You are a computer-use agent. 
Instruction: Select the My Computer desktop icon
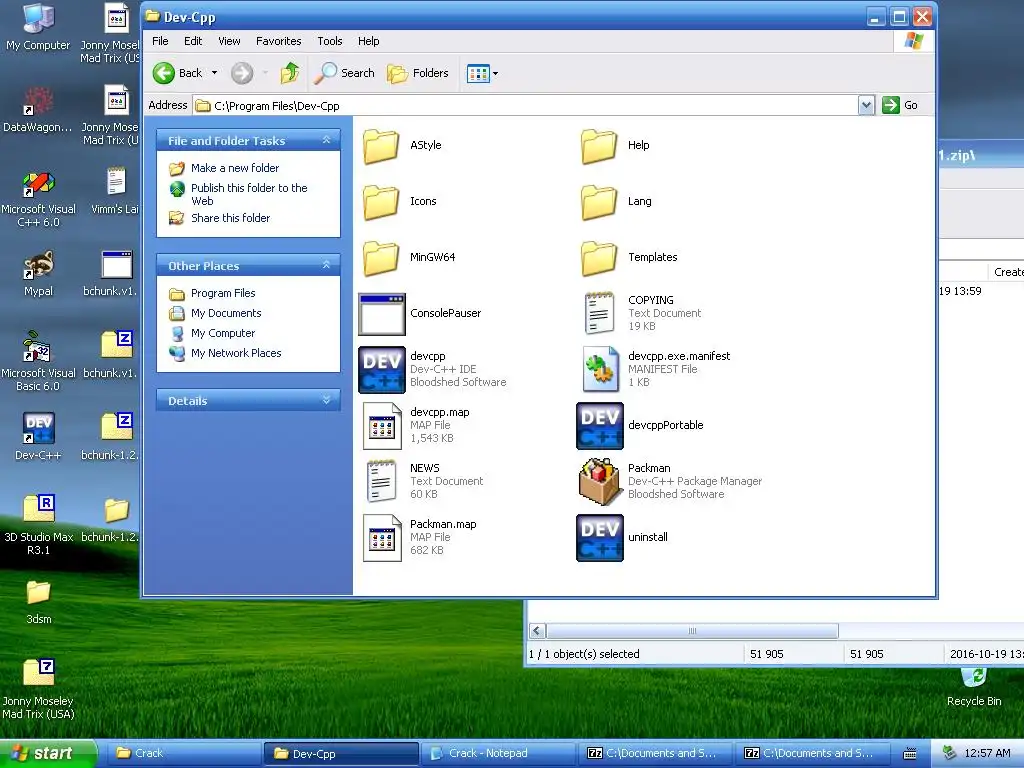click(38, 28)
